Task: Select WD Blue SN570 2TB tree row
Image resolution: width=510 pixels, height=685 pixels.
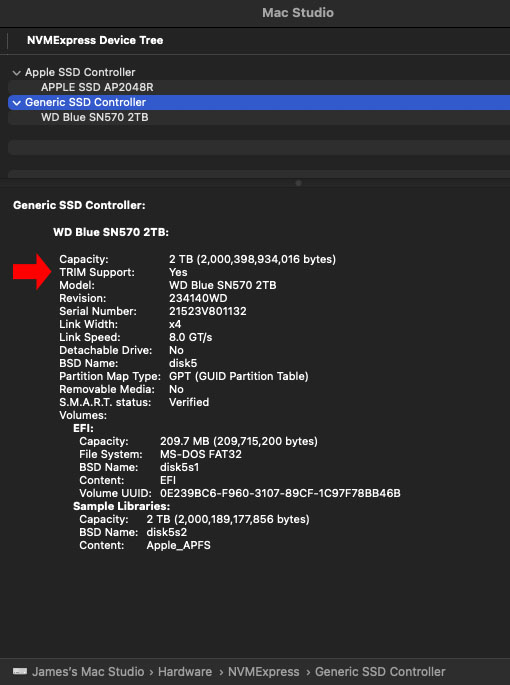Action: point(259,118)
